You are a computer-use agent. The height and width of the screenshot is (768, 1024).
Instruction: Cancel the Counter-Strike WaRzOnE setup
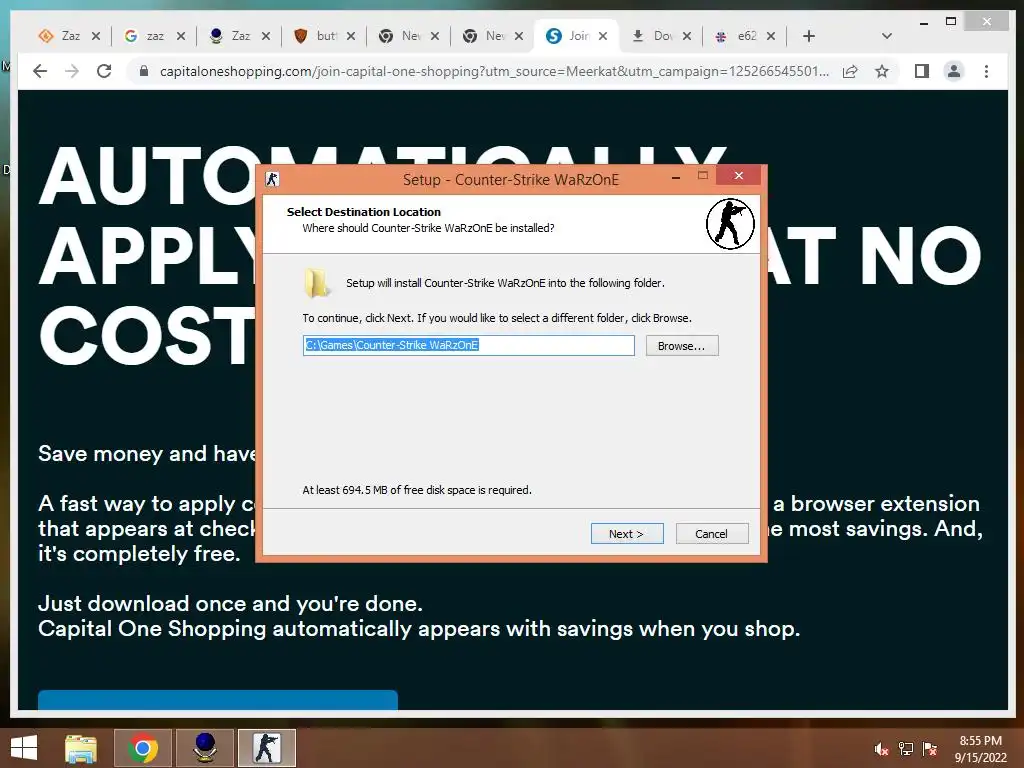712,534
